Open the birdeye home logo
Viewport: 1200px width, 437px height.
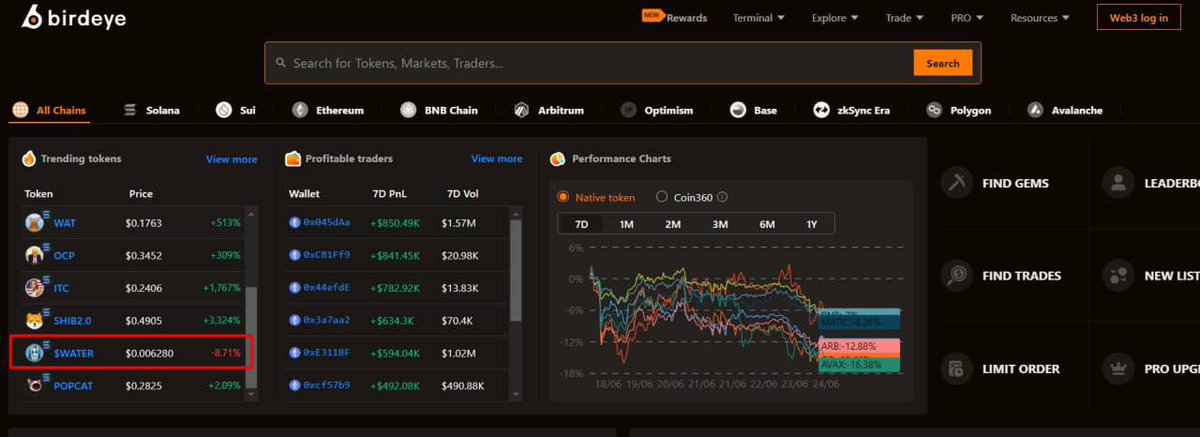click(73, 17)
